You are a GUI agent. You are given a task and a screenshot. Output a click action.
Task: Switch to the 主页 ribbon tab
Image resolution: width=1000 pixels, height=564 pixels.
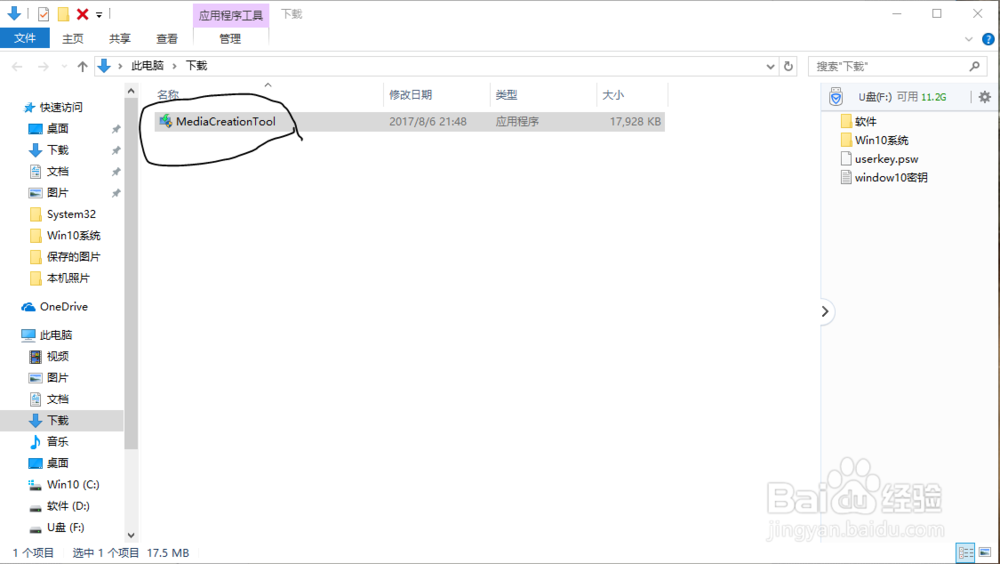click(73, 39)
